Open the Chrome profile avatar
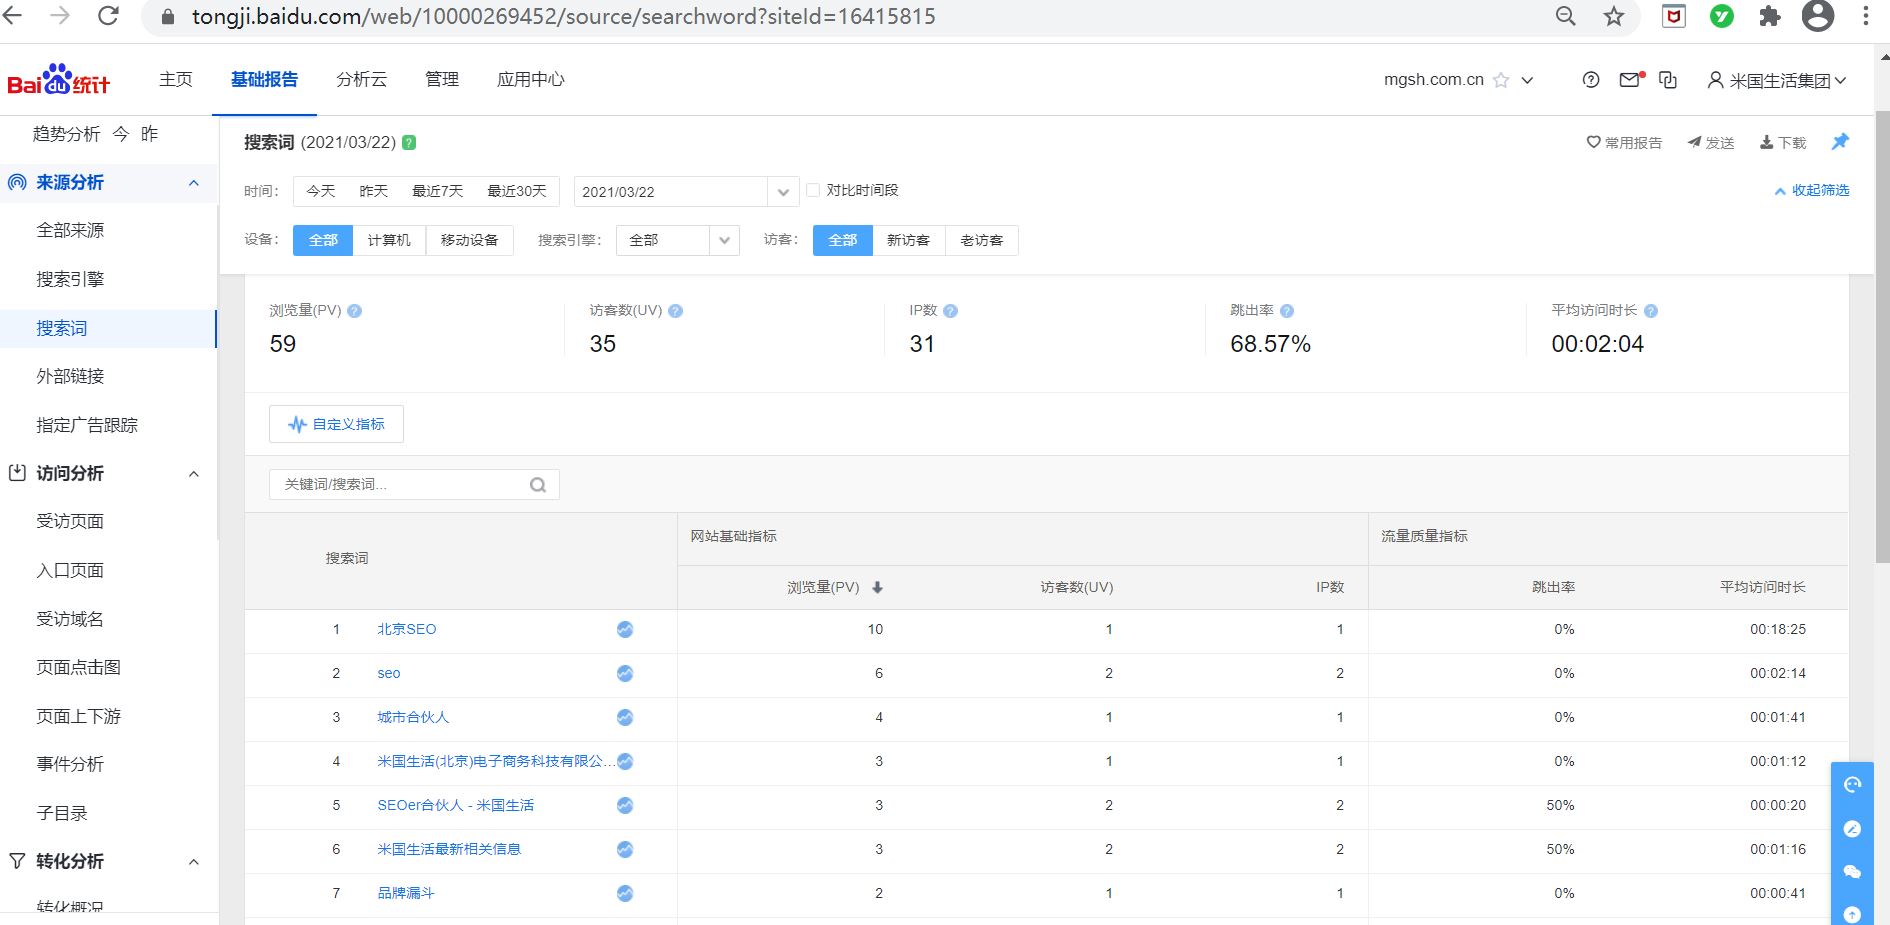The width and height of the screenshot is (1890, 925). [1817, 16]
